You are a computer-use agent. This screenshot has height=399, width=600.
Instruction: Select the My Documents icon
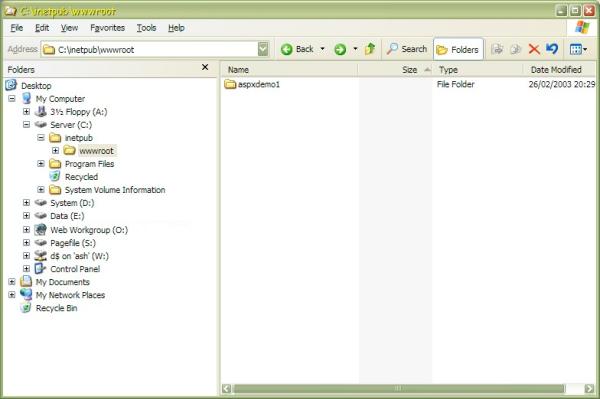[x=26, y=282]
